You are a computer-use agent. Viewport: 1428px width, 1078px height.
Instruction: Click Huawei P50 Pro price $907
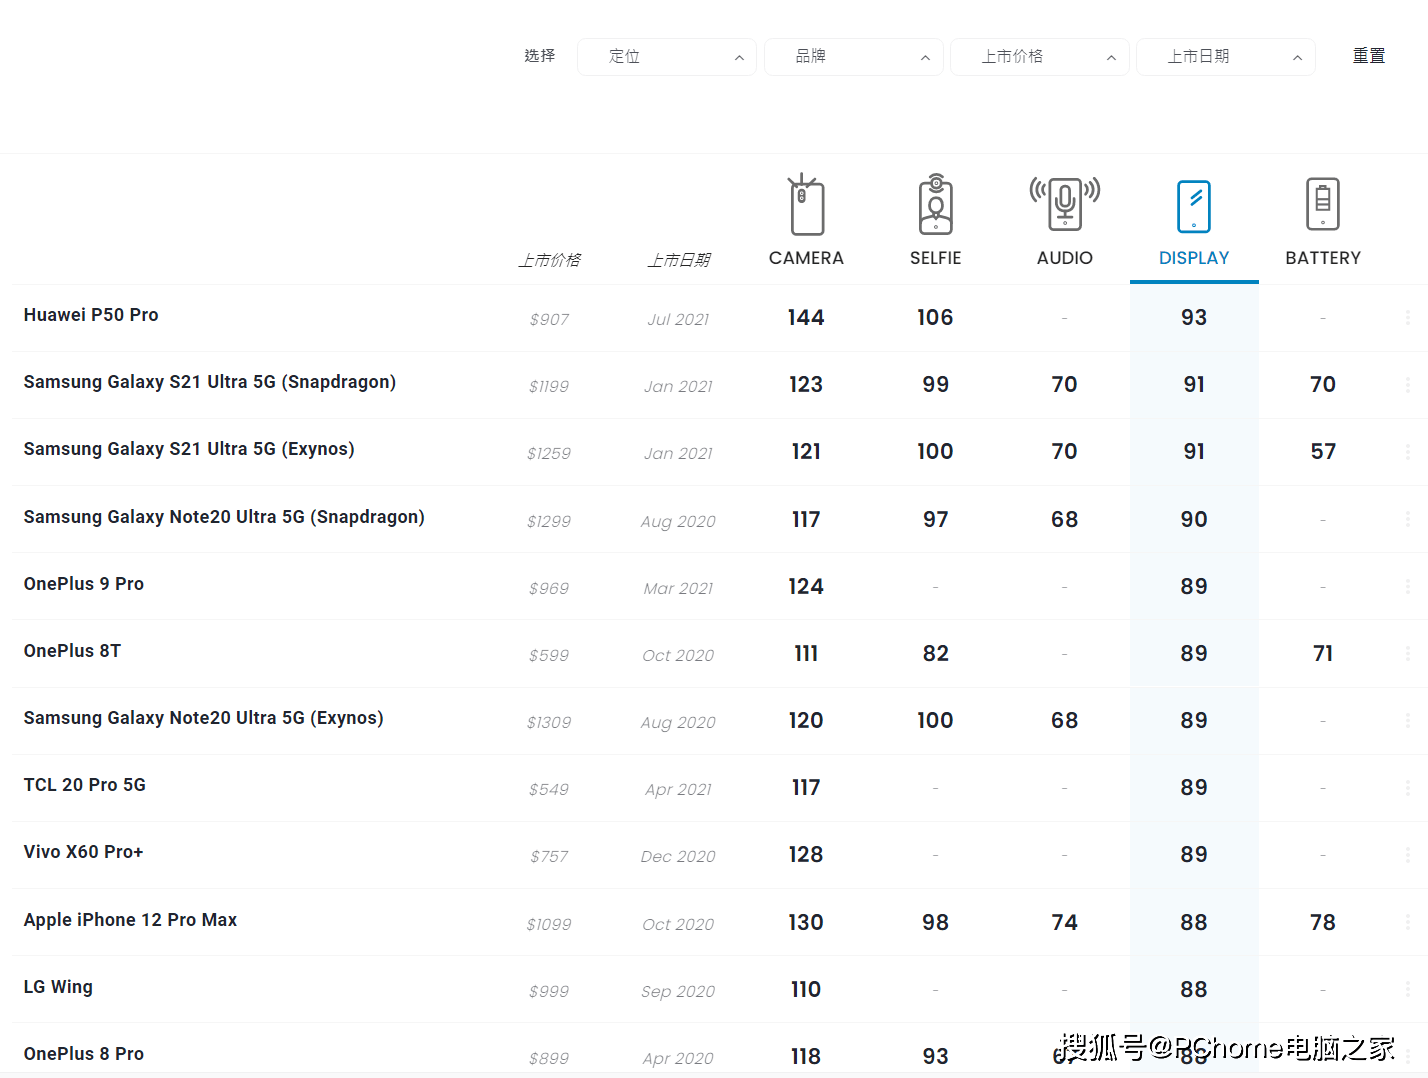549,320
